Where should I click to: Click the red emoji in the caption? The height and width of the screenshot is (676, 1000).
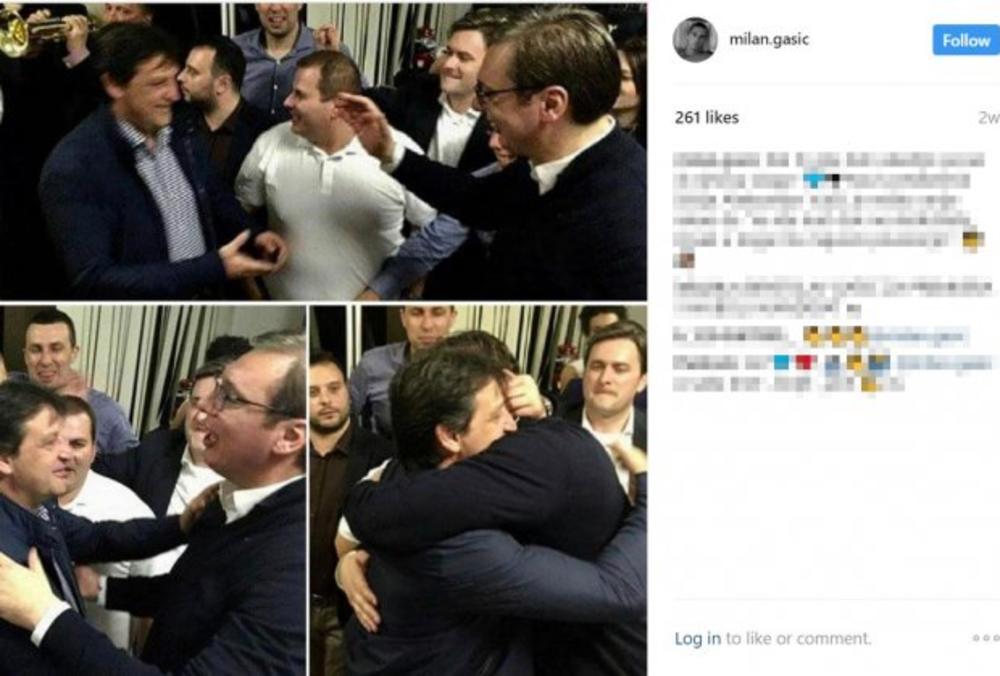click(x=805, y=362)
